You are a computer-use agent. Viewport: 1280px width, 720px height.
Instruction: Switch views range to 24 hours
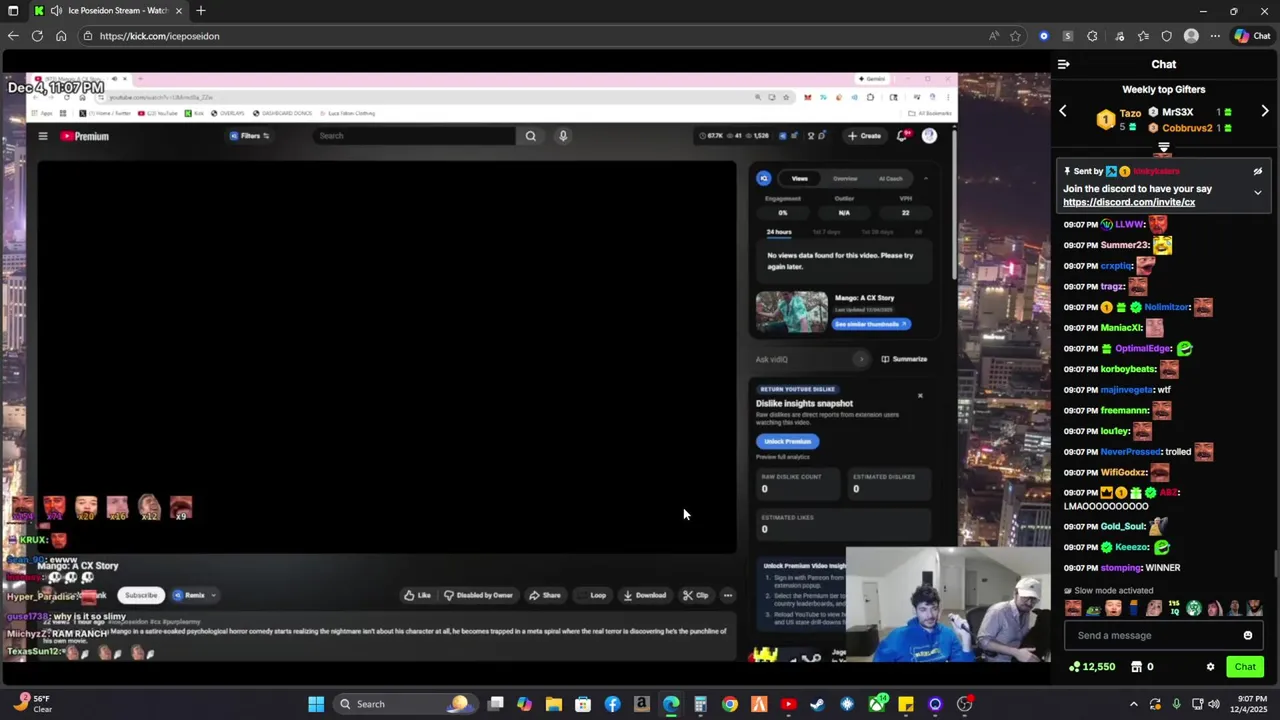(x=779, y=232)
